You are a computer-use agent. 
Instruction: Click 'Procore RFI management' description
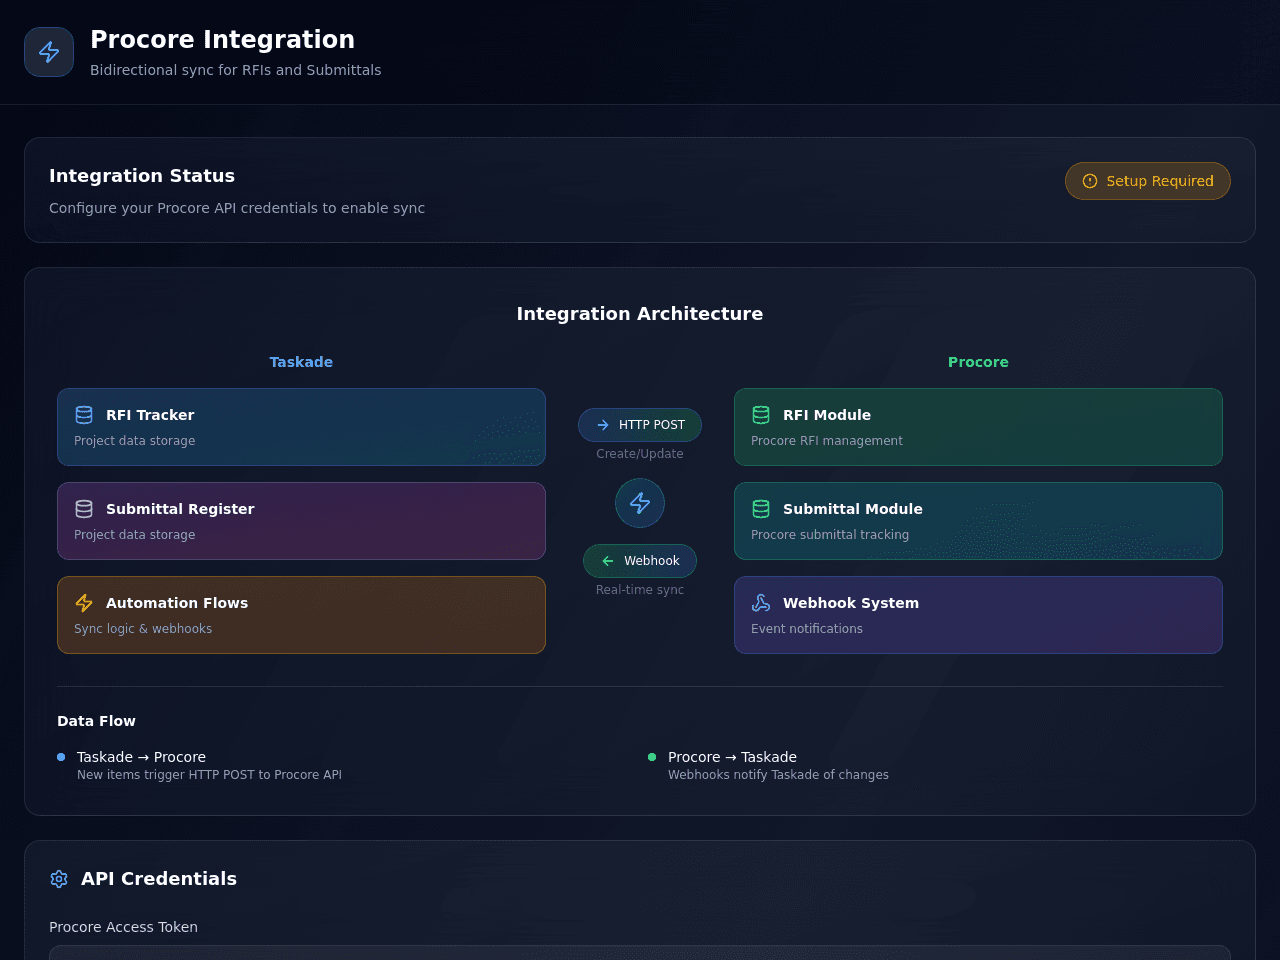(x=827, y=441)
